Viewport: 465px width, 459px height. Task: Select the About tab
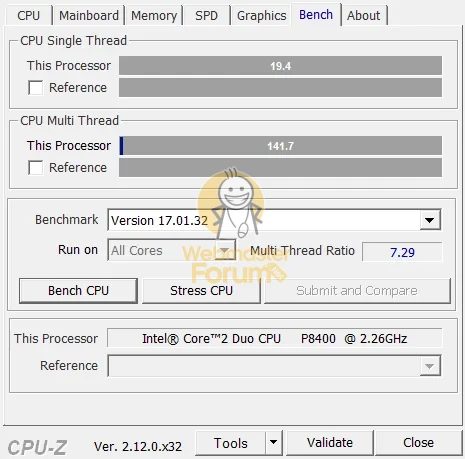point(364,15)
